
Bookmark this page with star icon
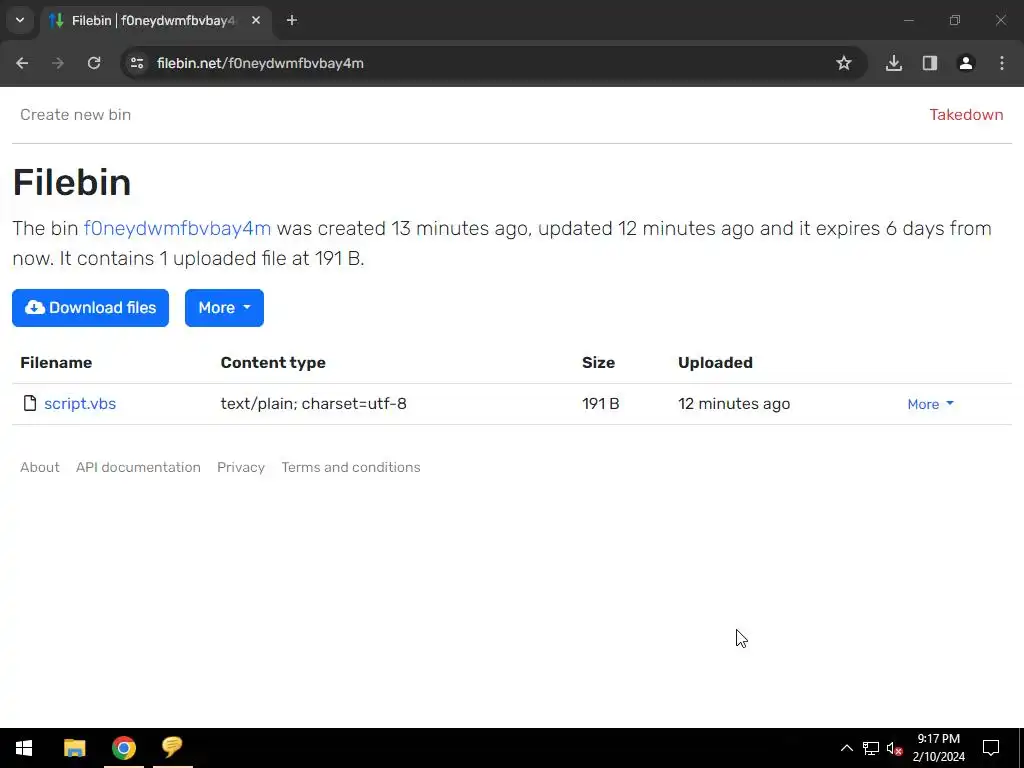coord(844,63)
